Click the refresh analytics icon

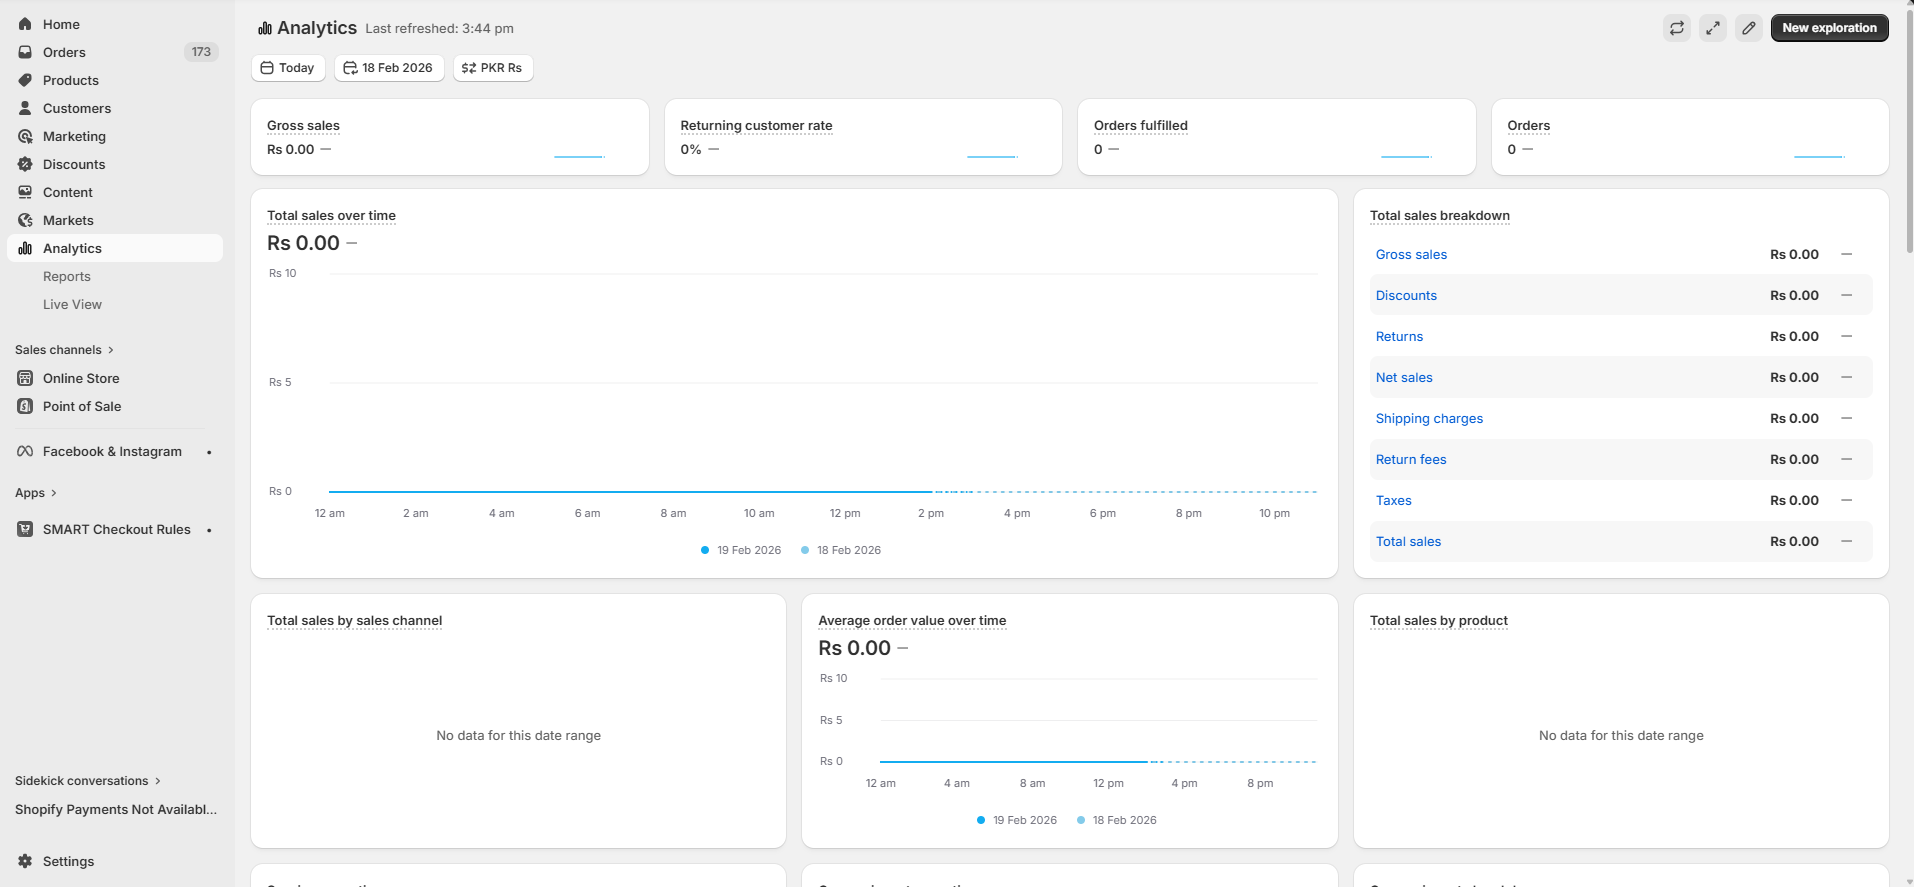point(1677,28)
